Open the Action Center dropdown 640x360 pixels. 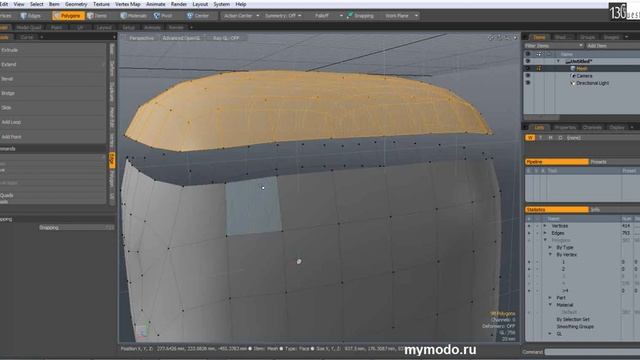click(x=241, y=16)
